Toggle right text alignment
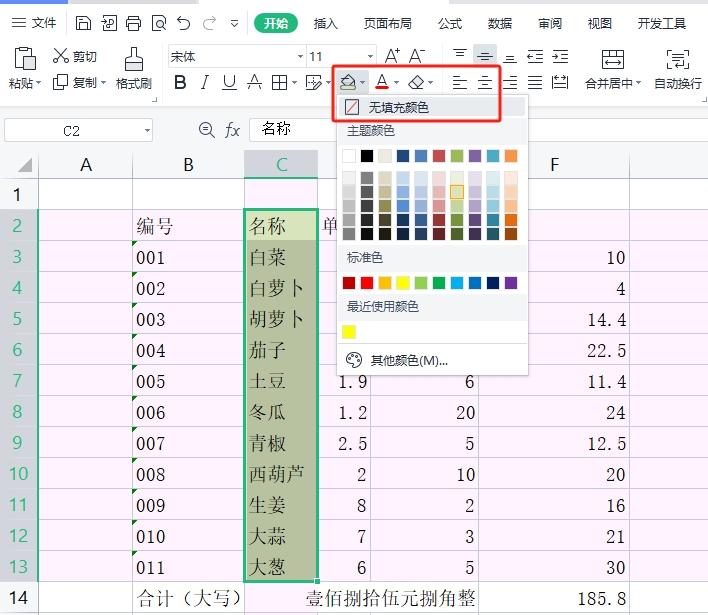 pos(510,83)
